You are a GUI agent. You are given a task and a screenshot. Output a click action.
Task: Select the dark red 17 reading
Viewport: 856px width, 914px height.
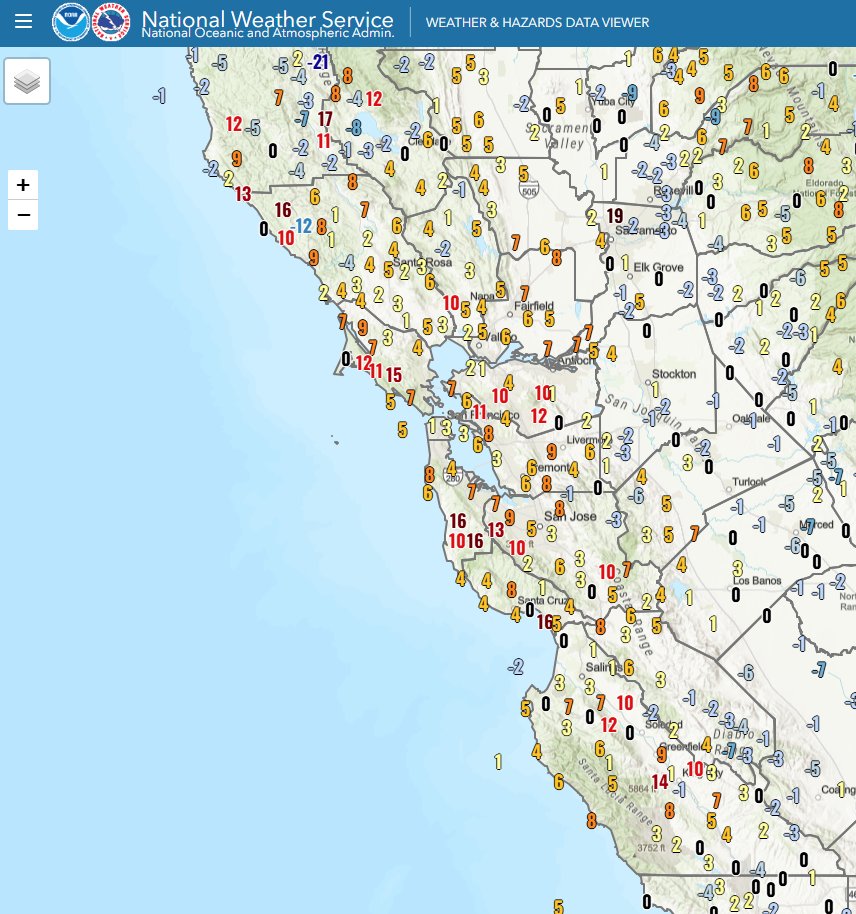(x=325, y=118)
